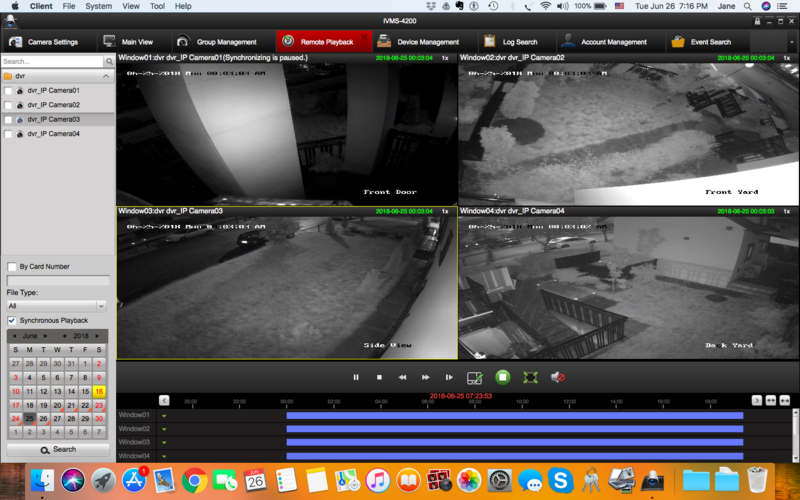Select June 26 in the calendar
The height and width of the screenshot is (500, 800).
43,419
